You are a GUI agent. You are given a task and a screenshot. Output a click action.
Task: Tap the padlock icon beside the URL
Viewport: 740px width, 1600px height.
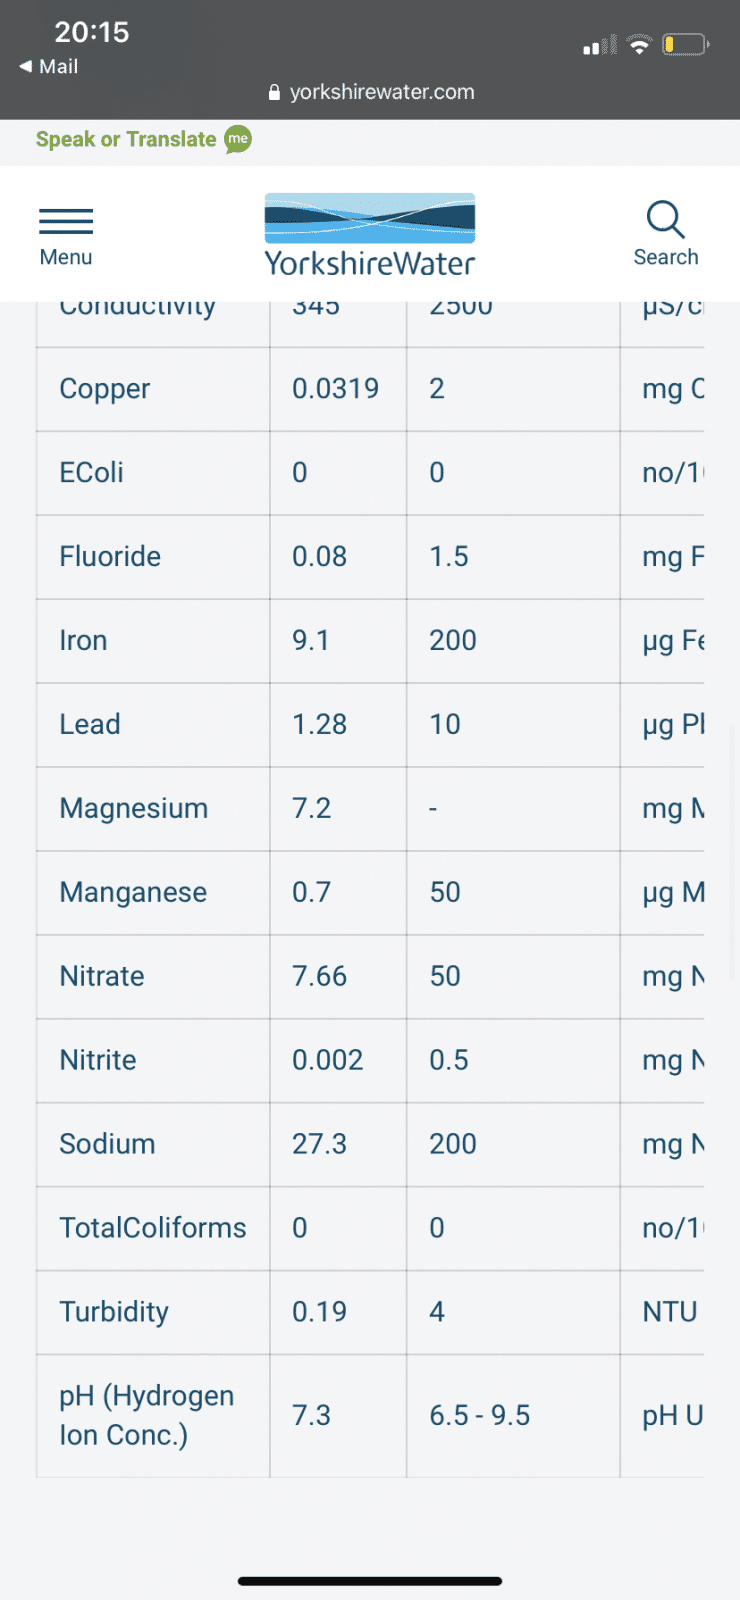tap(275, 92)
